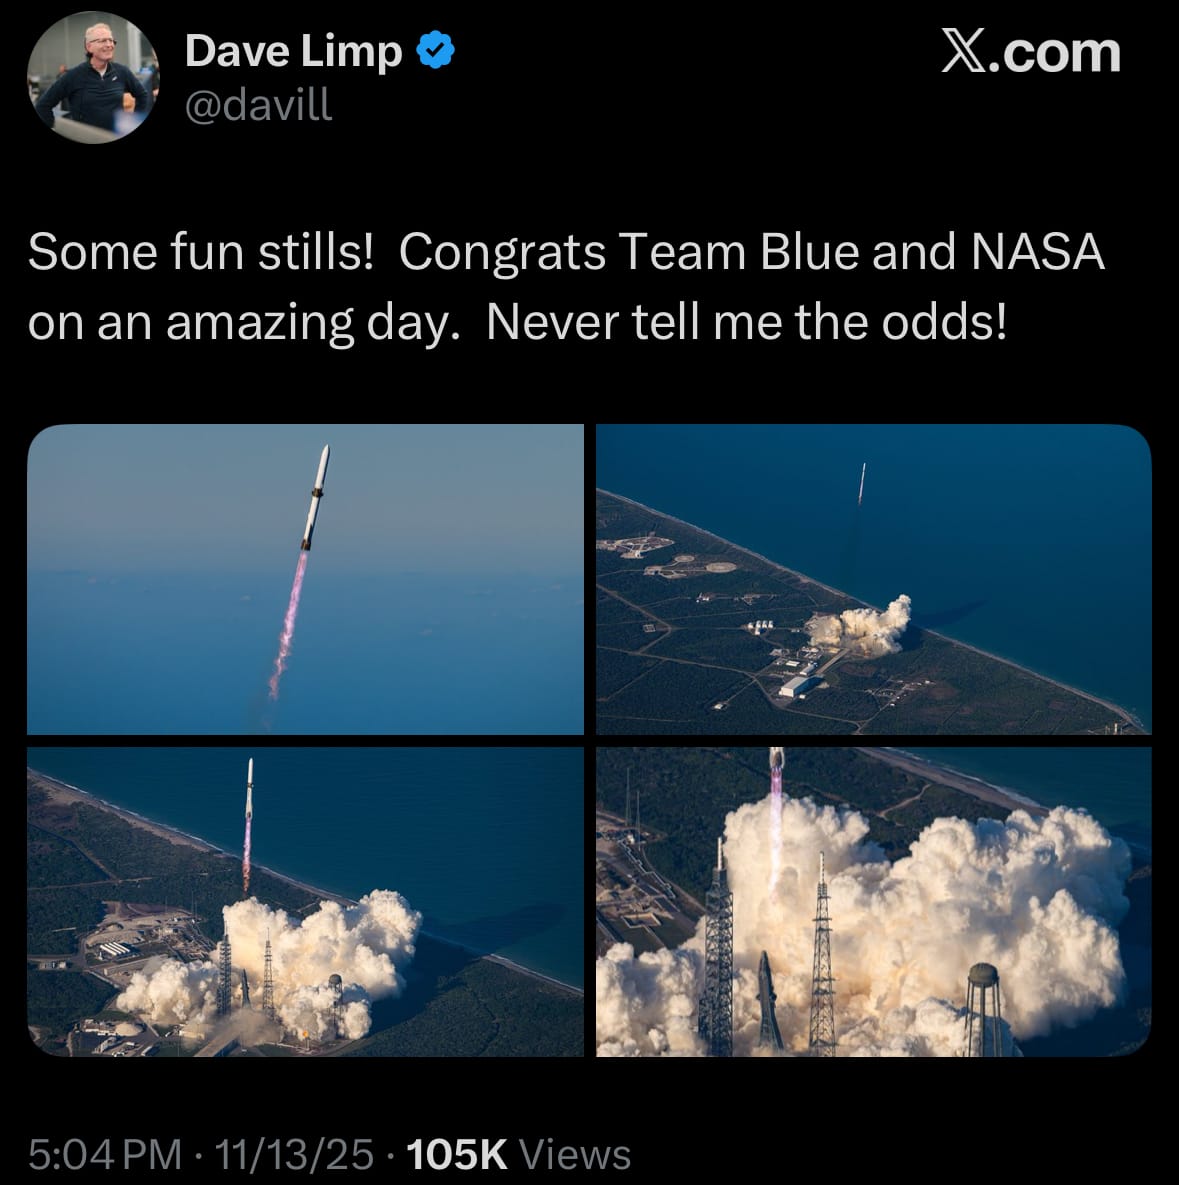Click the X logo in the watermark
The height and width of the screenshot is (1185, 1179).
point(964,51)
